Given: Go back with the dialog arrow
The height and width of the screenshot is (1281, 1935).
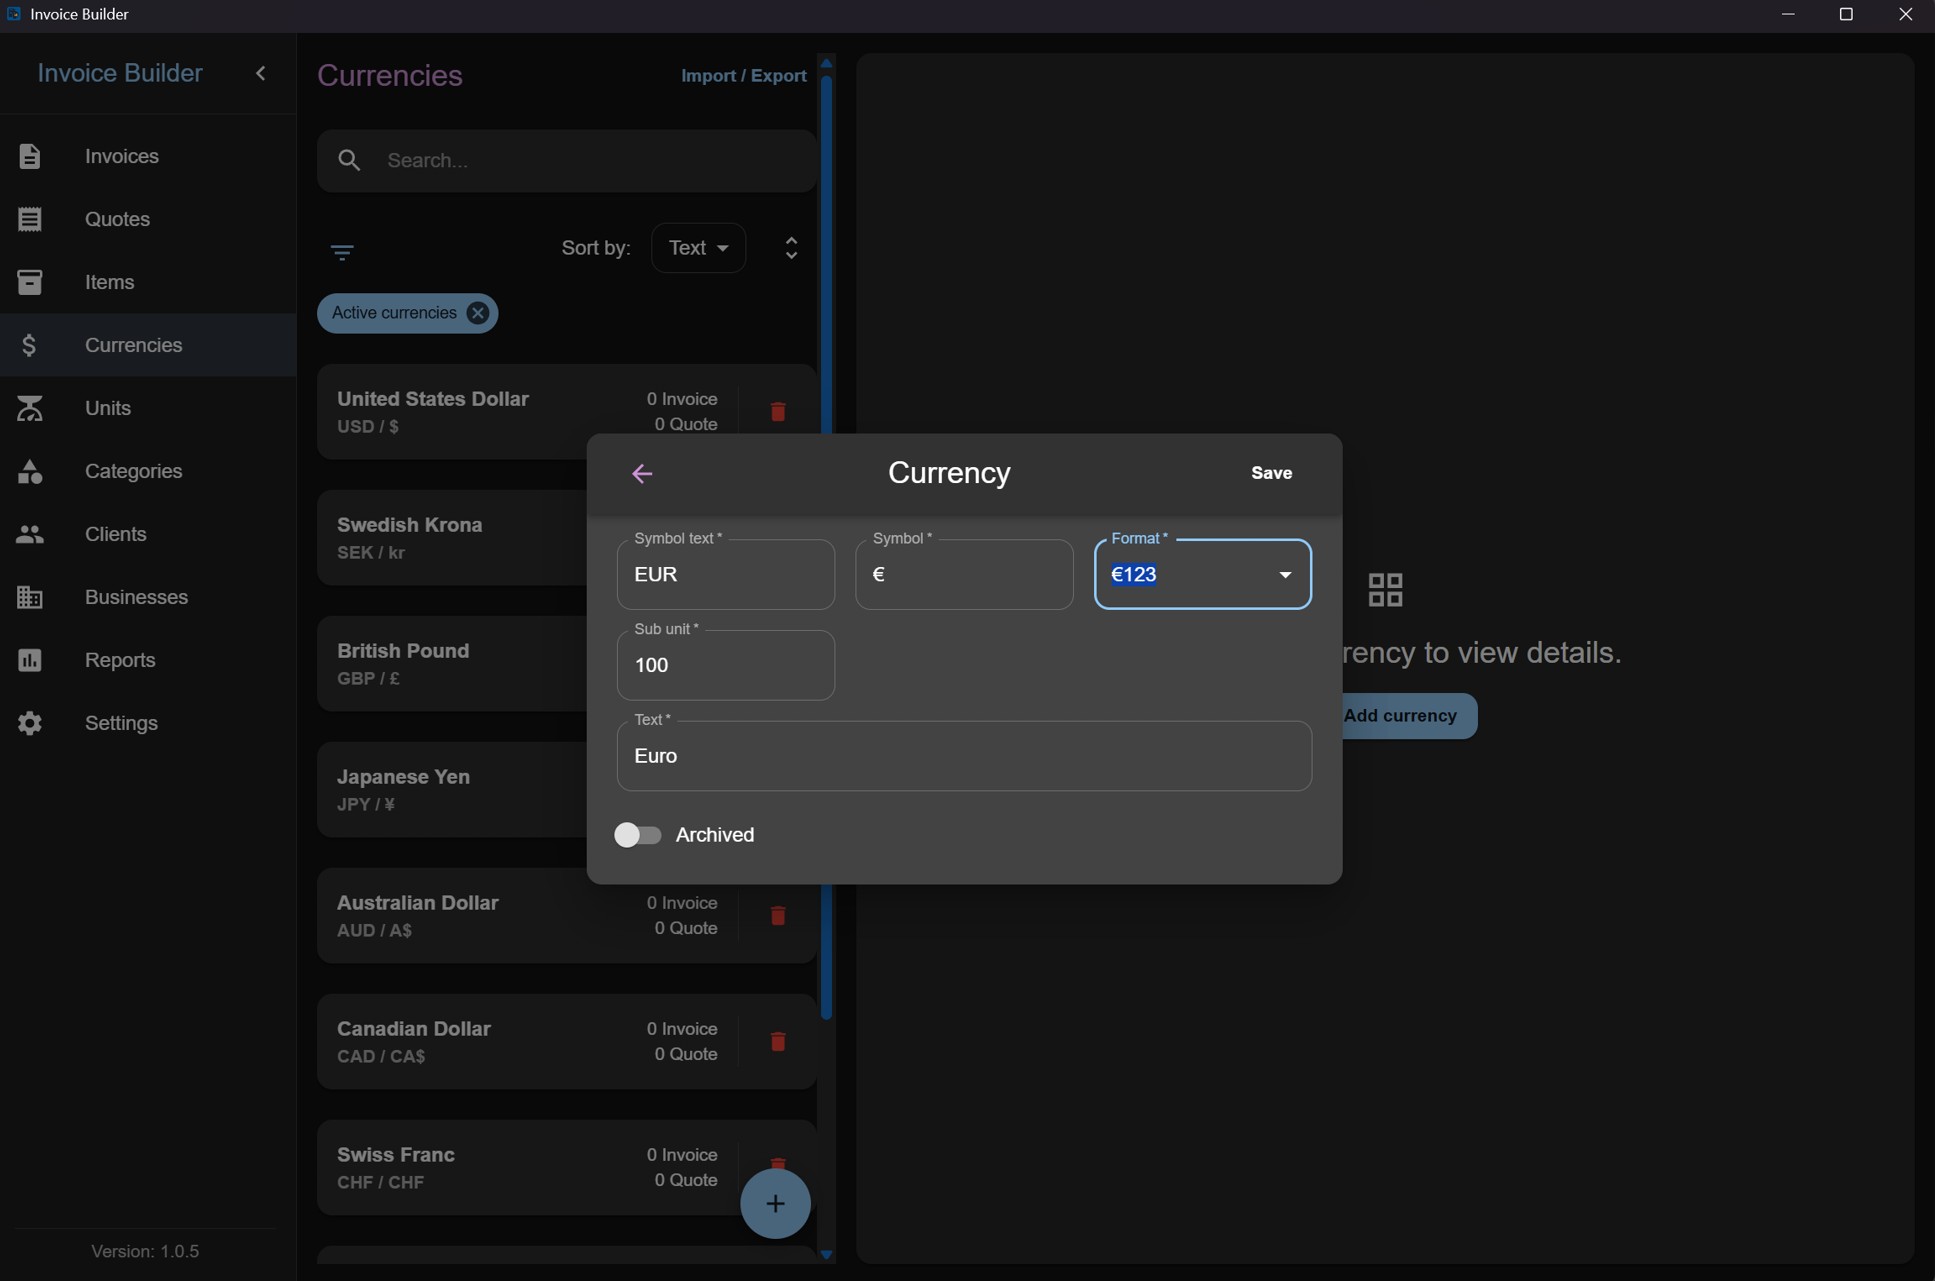Looking at the screenshot, I should pos(642,474).
